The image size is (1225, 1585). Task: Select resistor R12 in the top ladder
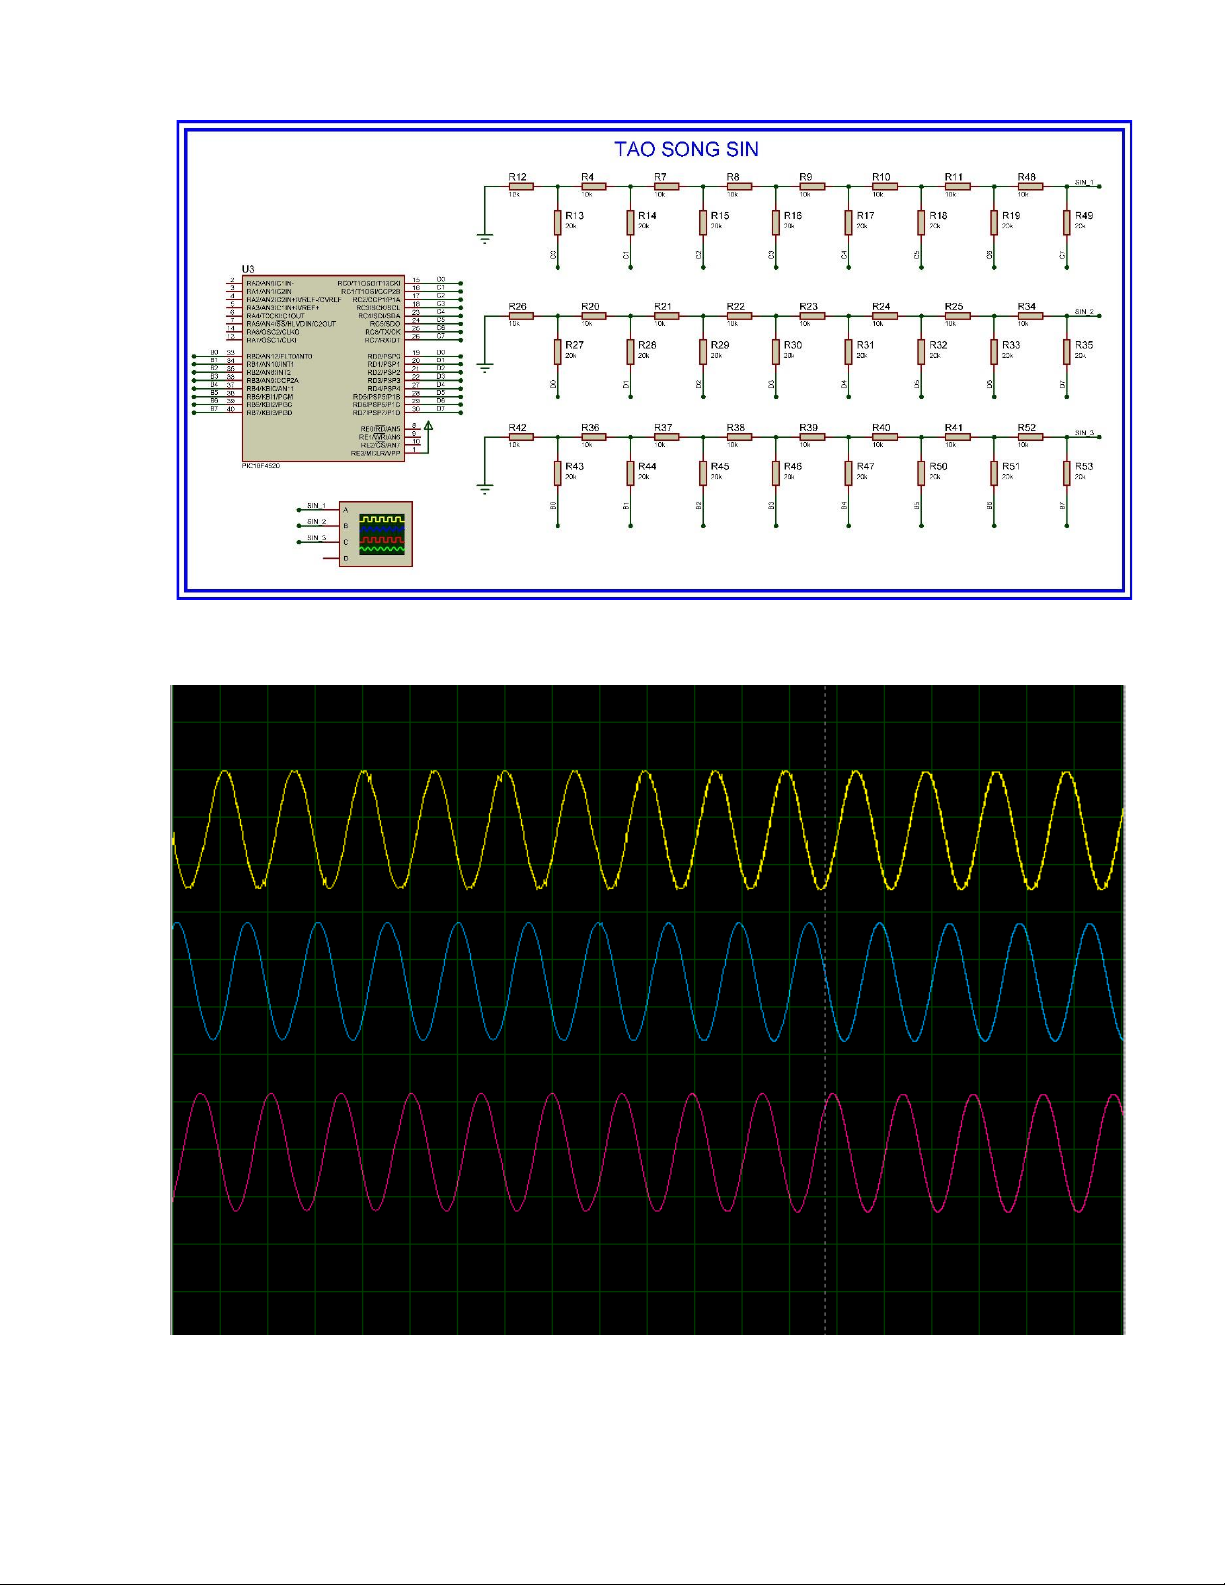(x=520, y=187)
